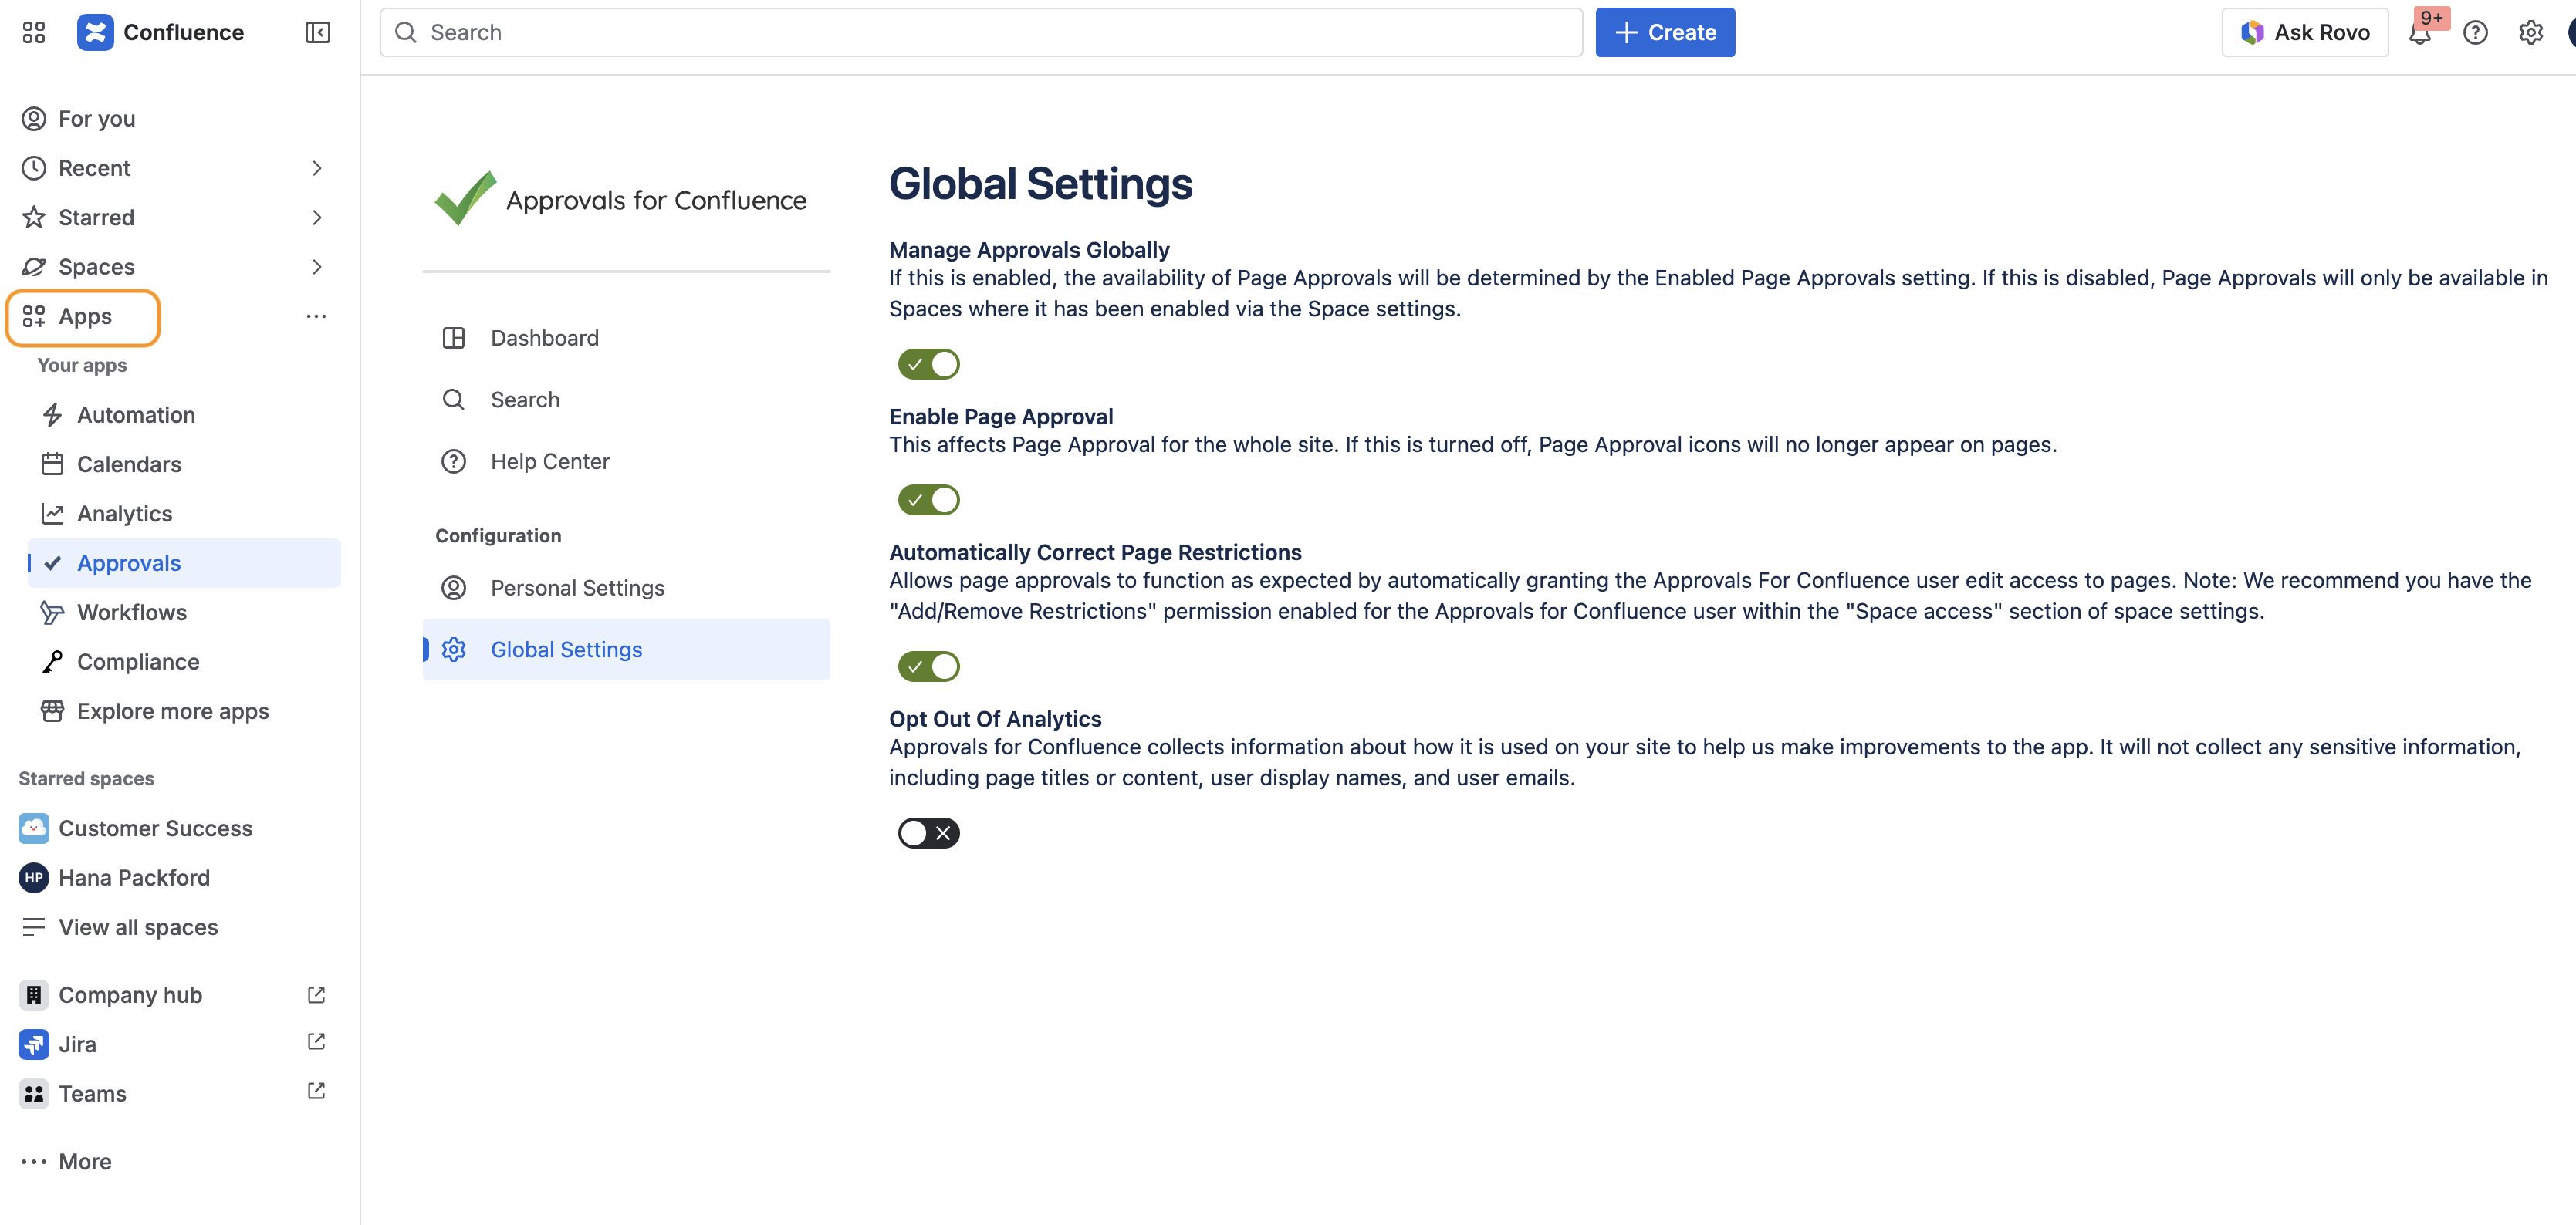2576x1225 pixels.
Task: Click the Manage Approvals Globally heading
Action: pos(1029,250)
